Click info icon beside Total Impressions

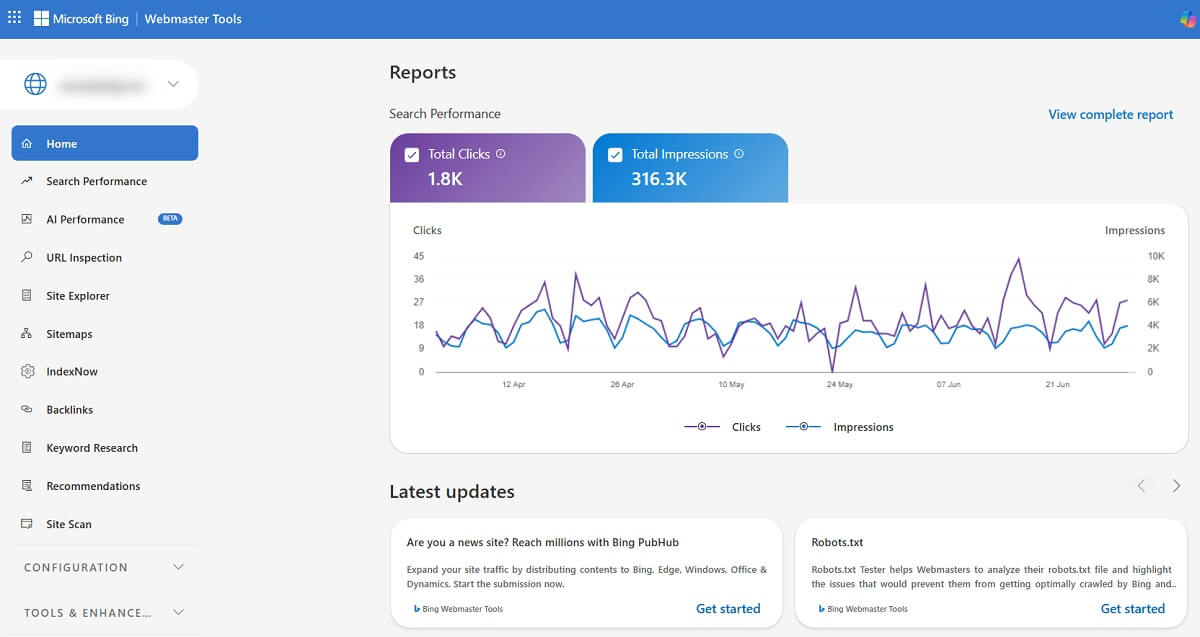[739, 154]
